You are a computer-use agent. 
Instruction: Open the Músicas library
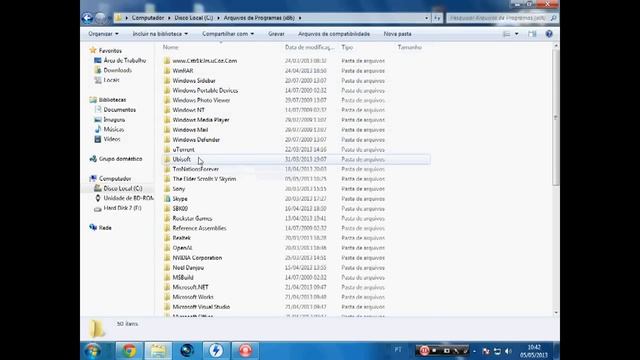113,129
